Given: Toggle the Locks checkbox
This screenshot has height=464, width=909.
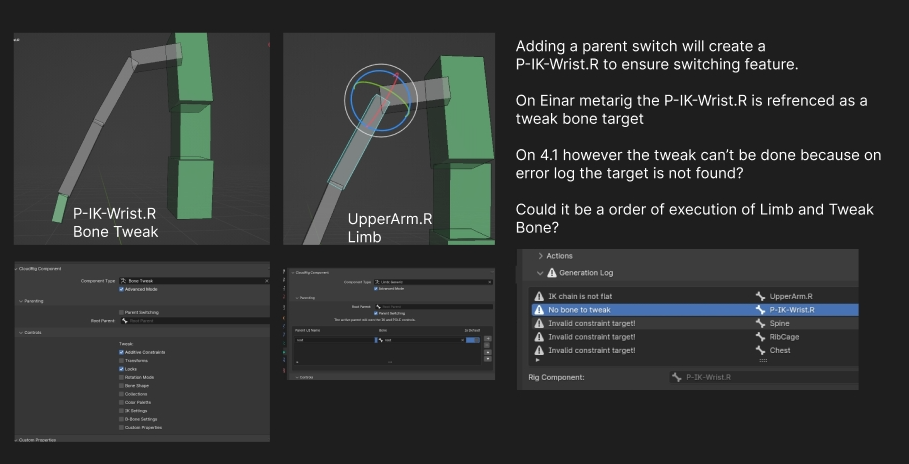Looking at the screenshot, I should click(121, 369).
